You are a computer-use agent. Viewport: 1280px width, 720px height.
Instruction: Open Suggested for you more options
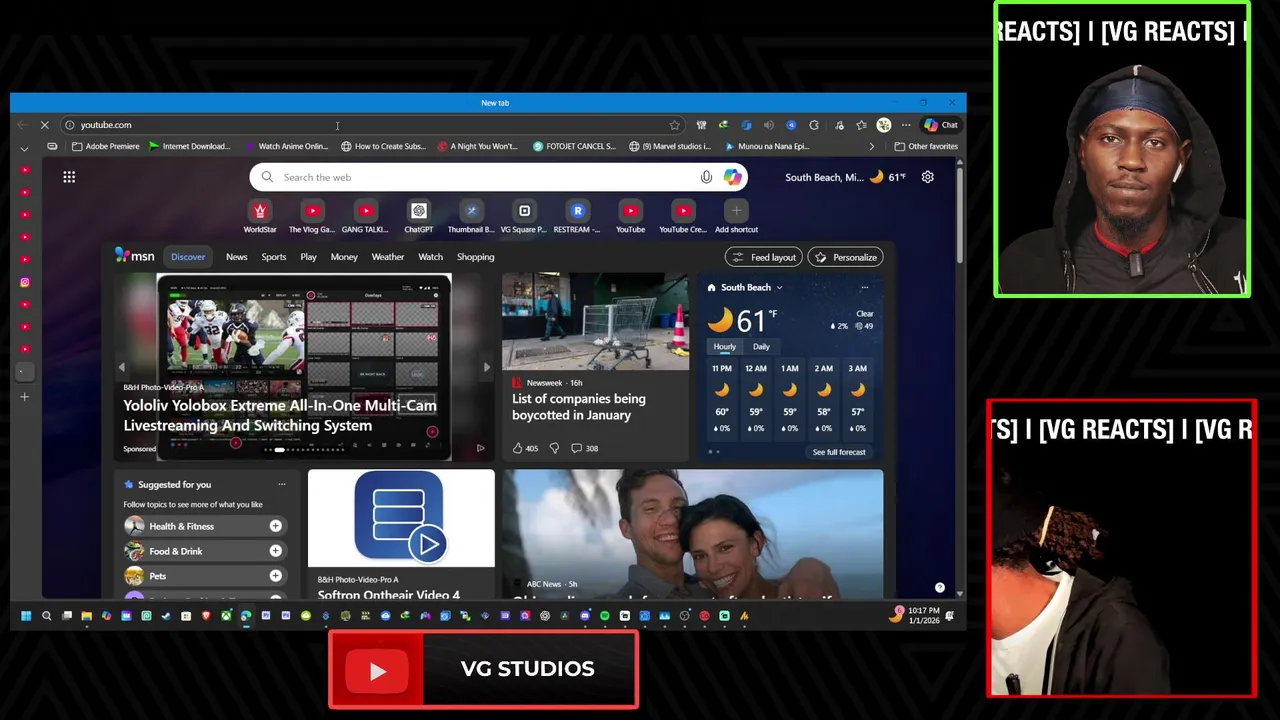(282, 484)
